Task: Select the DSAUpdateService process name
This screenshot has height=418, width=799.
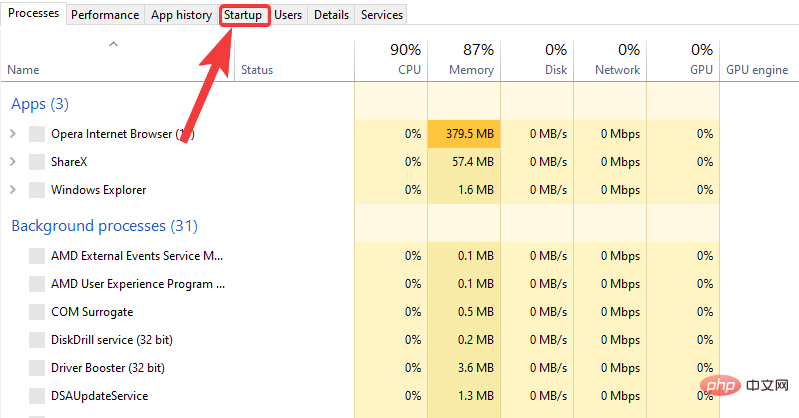Action: [x=99, y=396]
